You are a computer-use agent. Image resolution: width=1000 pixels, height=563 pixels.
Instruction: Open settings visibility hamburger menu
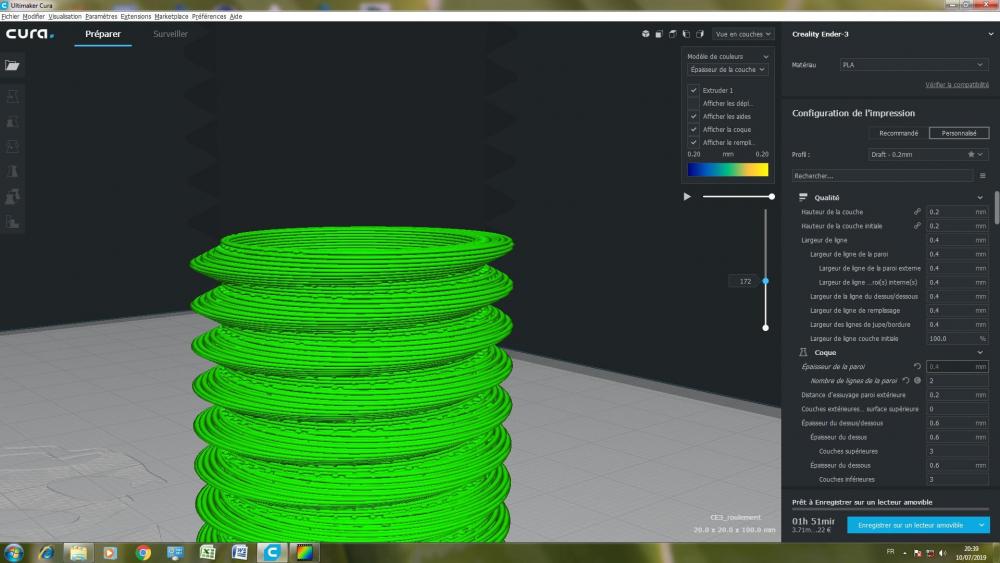(982, 175)
